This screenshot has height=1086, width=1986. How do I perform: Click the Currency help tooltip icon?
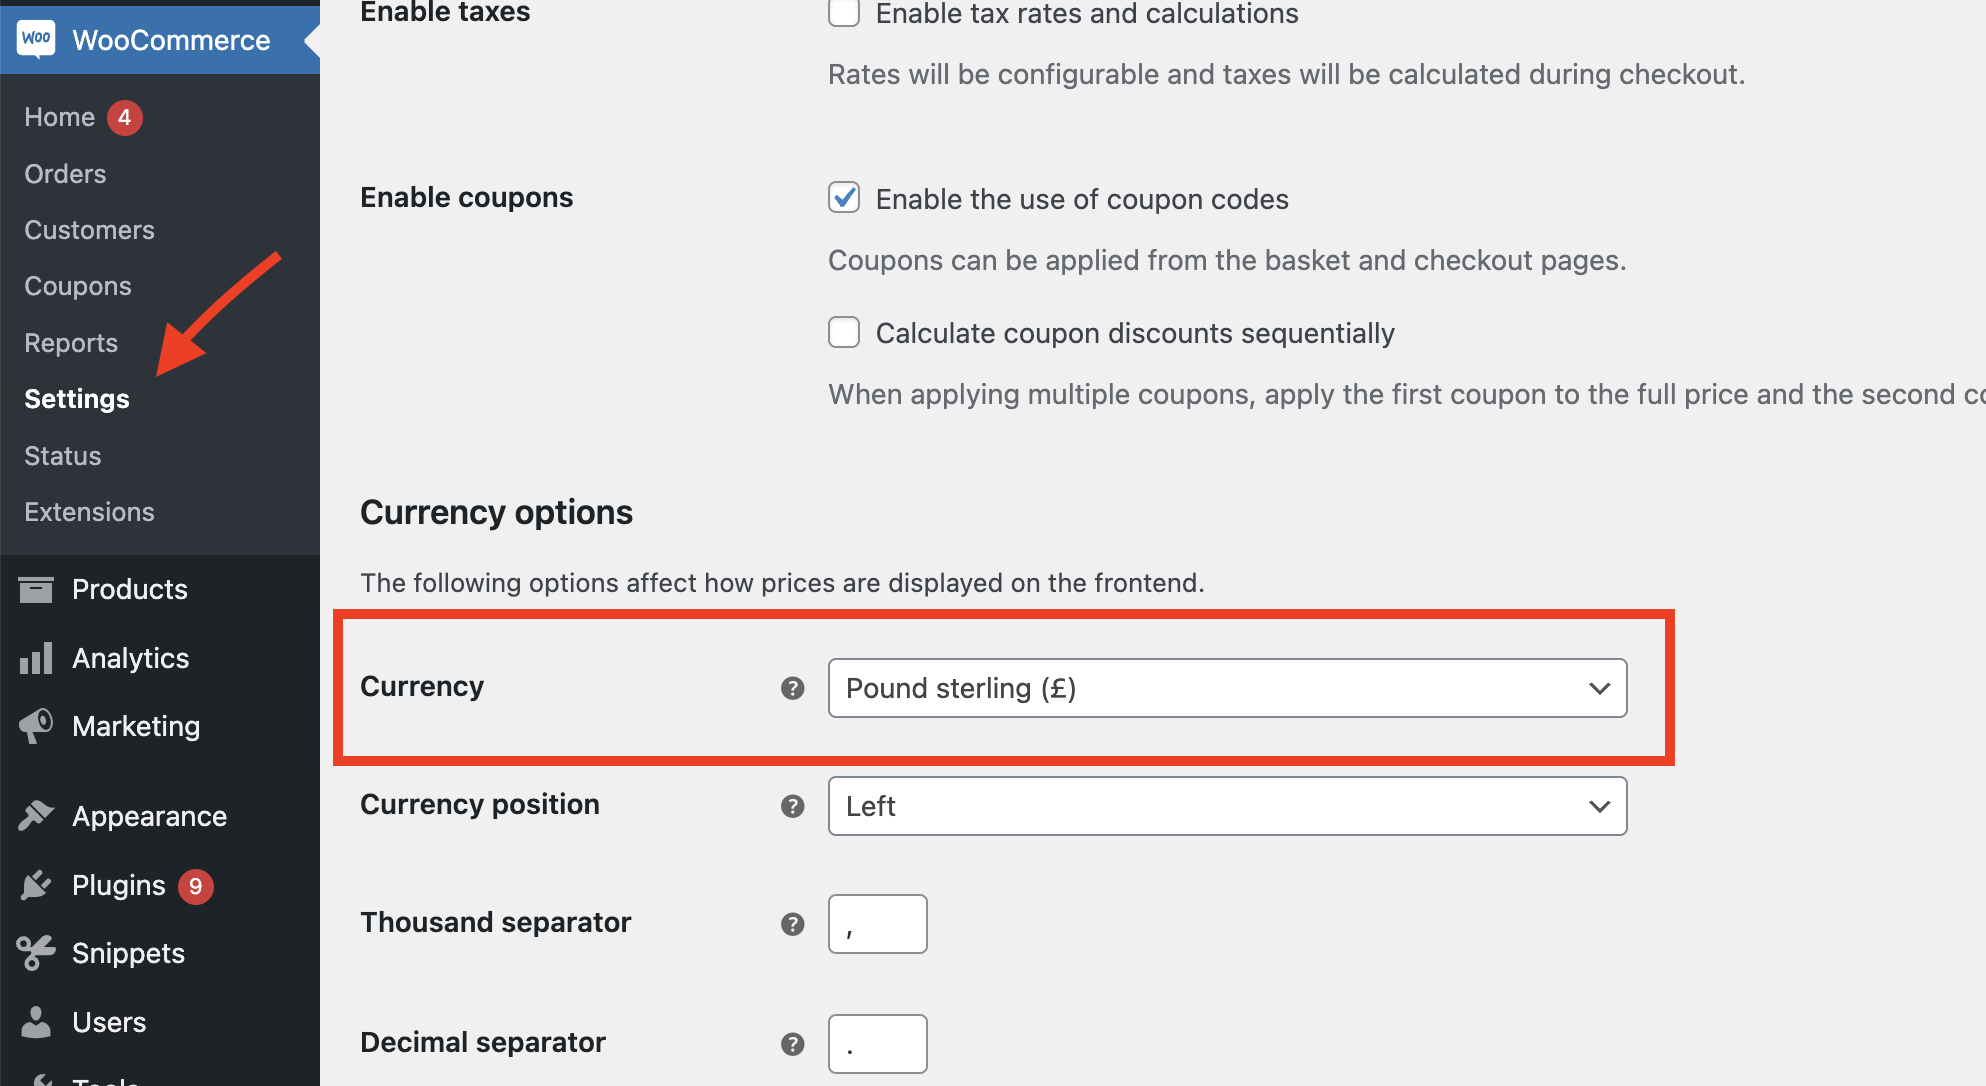pyautogui.click(x=792, y=688)
